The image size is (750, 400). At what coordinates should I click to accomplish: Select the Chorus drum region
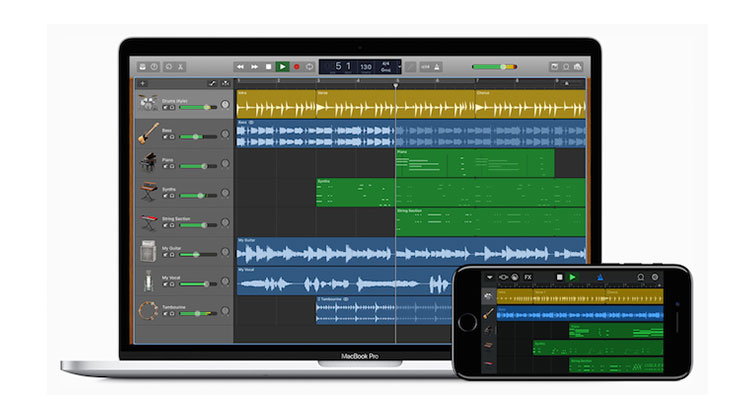click(x=530, y=104)
